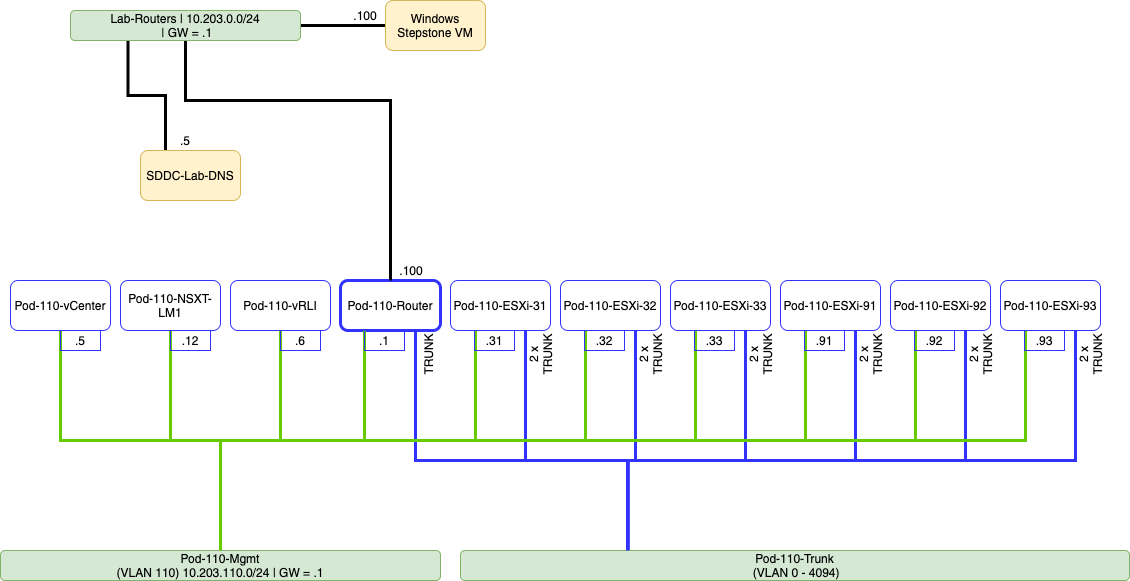
Task: Click the Pod-110-Mgmt VLAN 110 network bar
Action: click(220, 565)
